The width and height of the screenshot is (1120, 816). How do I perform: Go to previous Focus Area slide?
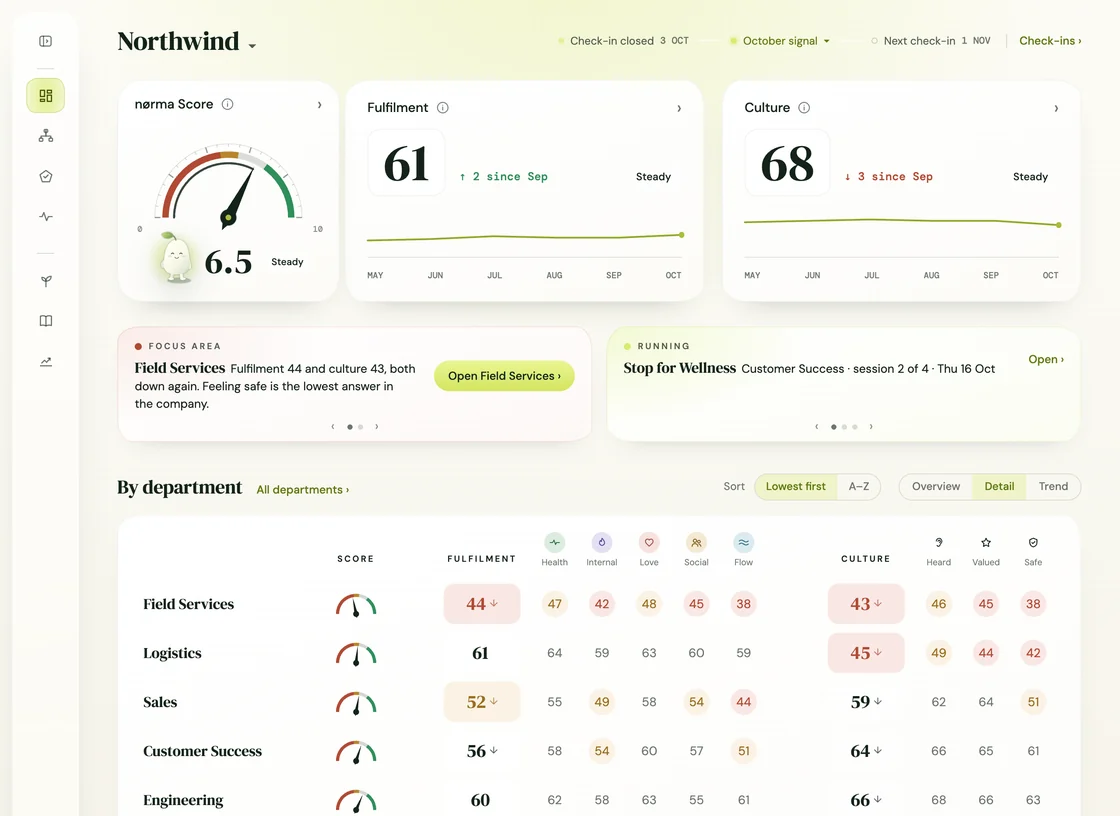[333, 427]
